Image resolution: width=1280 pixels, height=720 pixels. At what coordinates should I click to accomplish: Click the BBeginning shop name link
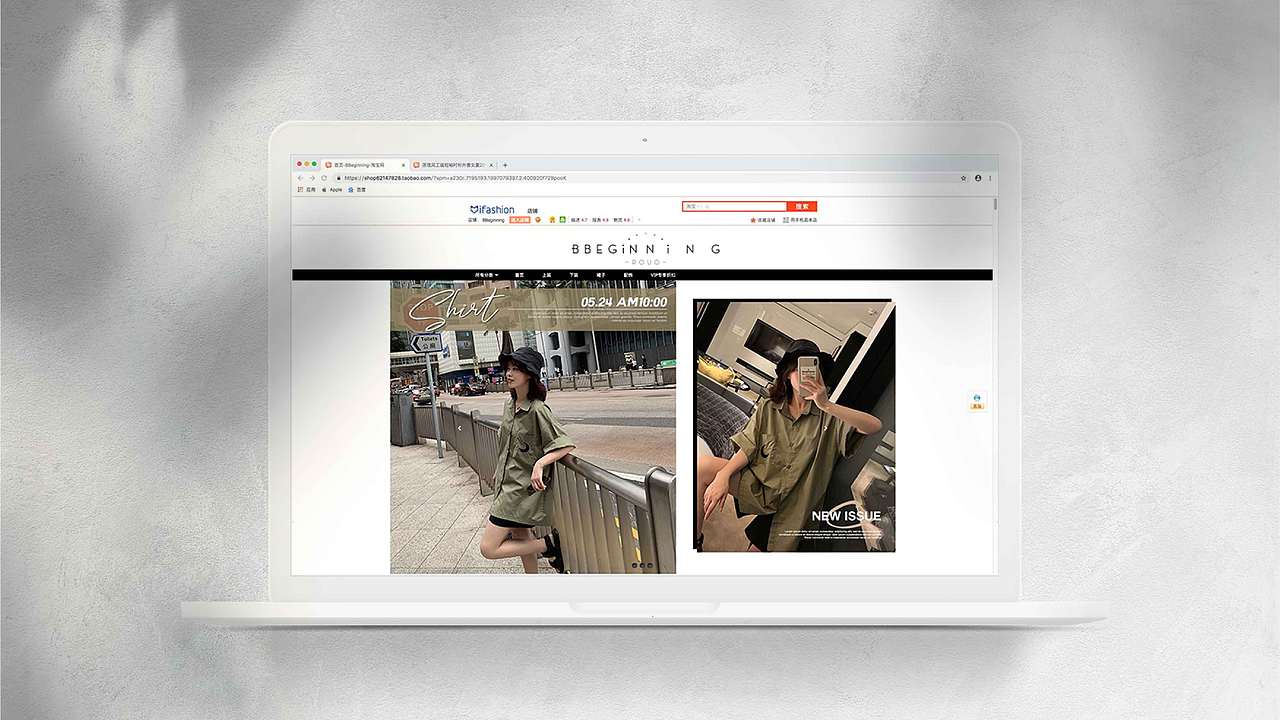tap(493, 220)
